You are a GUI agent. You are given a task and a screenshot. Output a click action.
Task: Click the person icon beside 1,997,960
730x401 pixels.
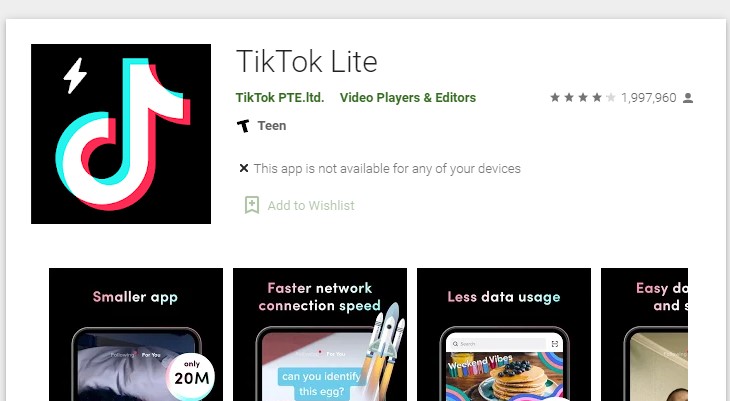(x=688, y=98)
